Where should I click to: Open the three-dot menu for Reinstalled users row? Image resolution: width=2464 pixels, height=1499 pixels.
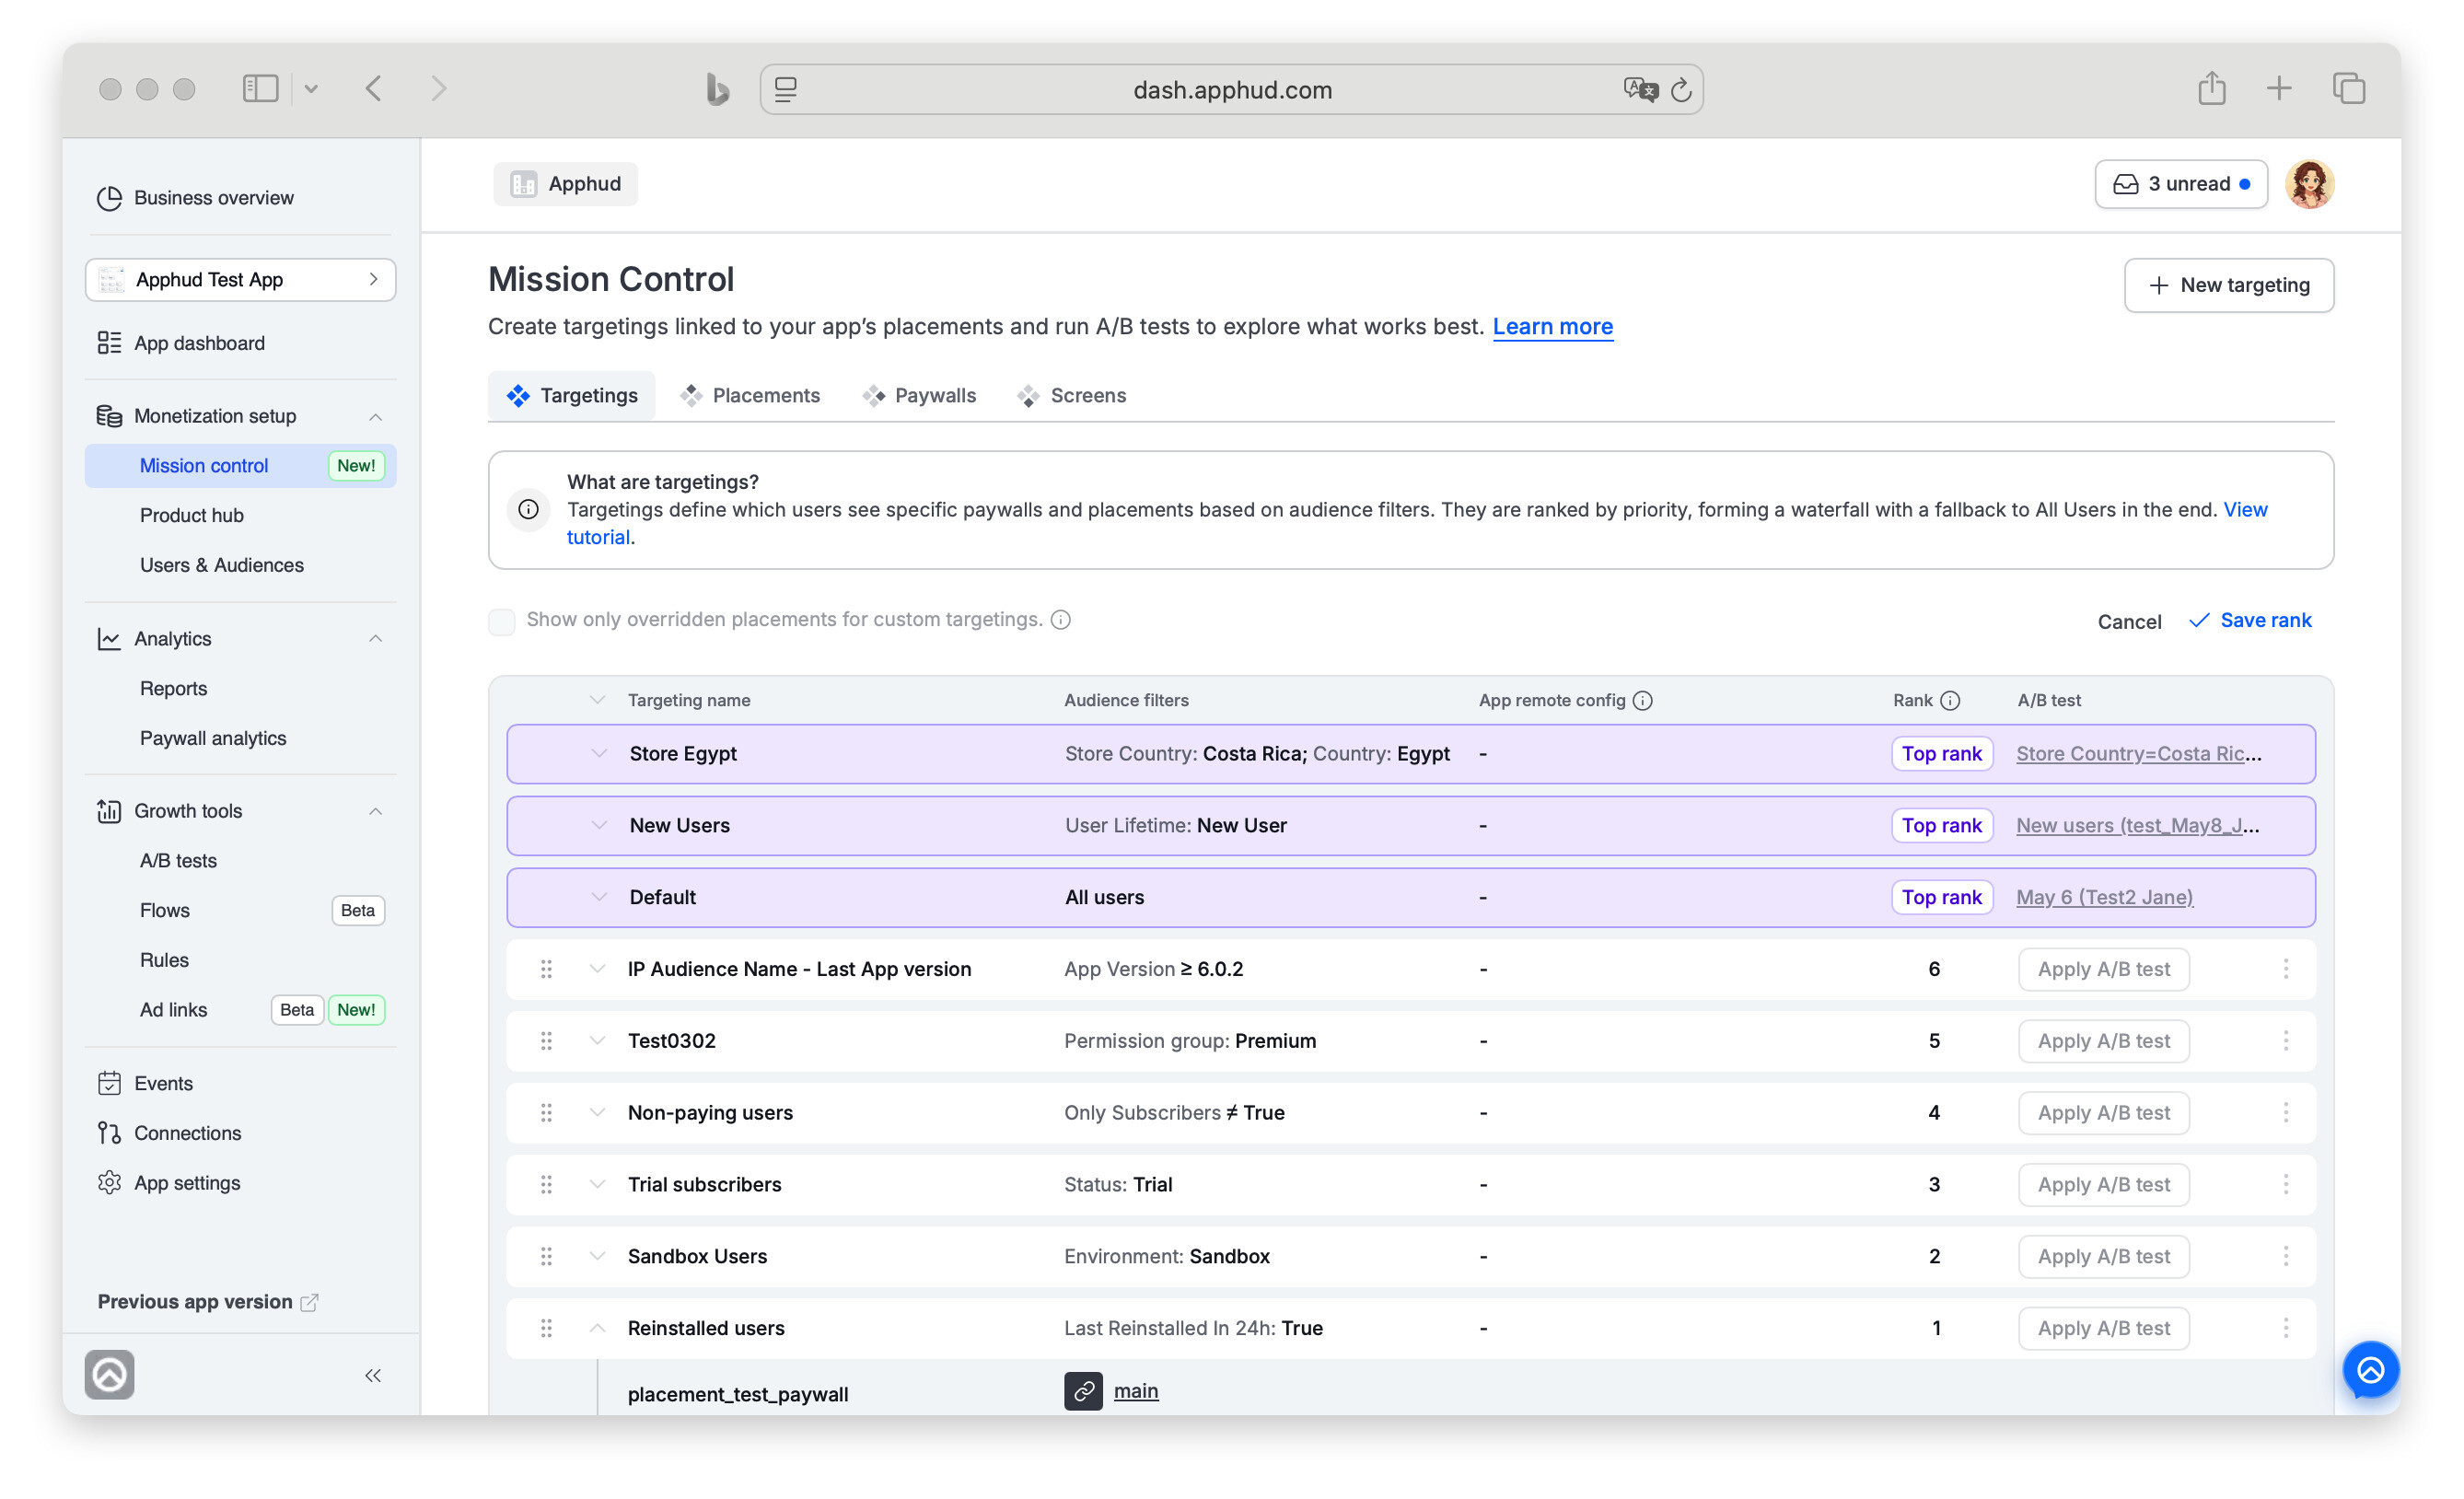[2285, 1328]
